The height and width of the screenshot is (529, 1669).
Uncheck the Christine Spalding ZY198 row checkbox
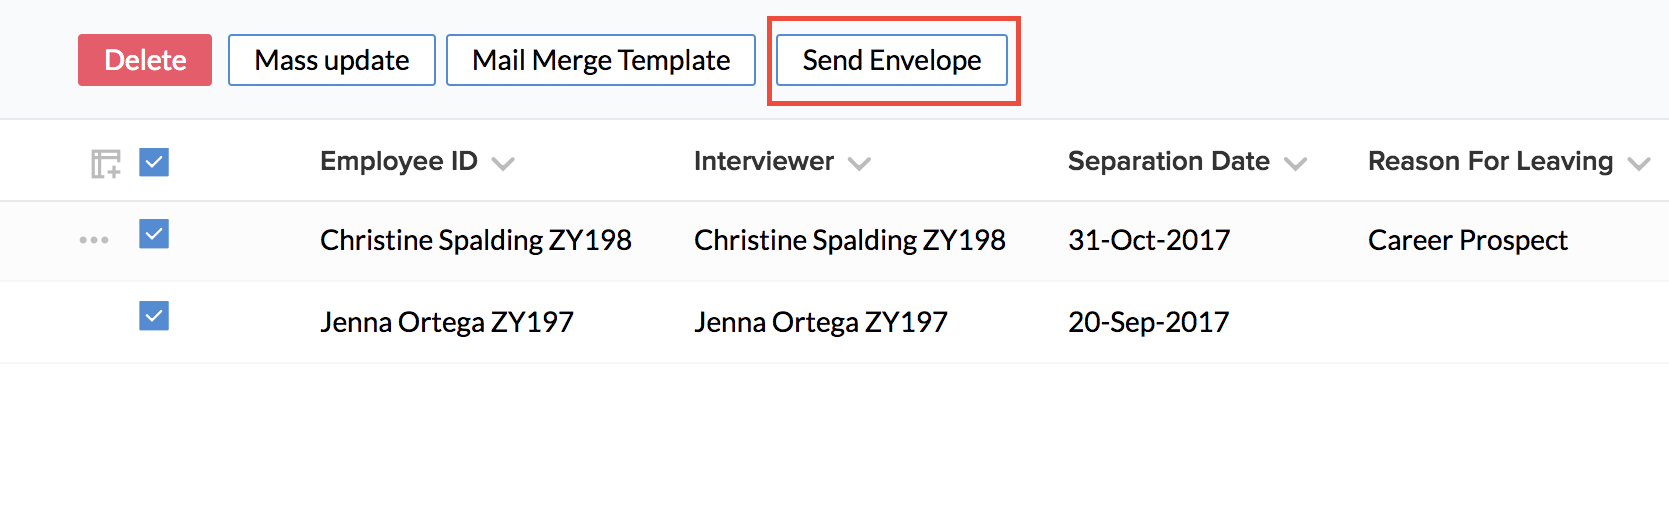[154, 234]
